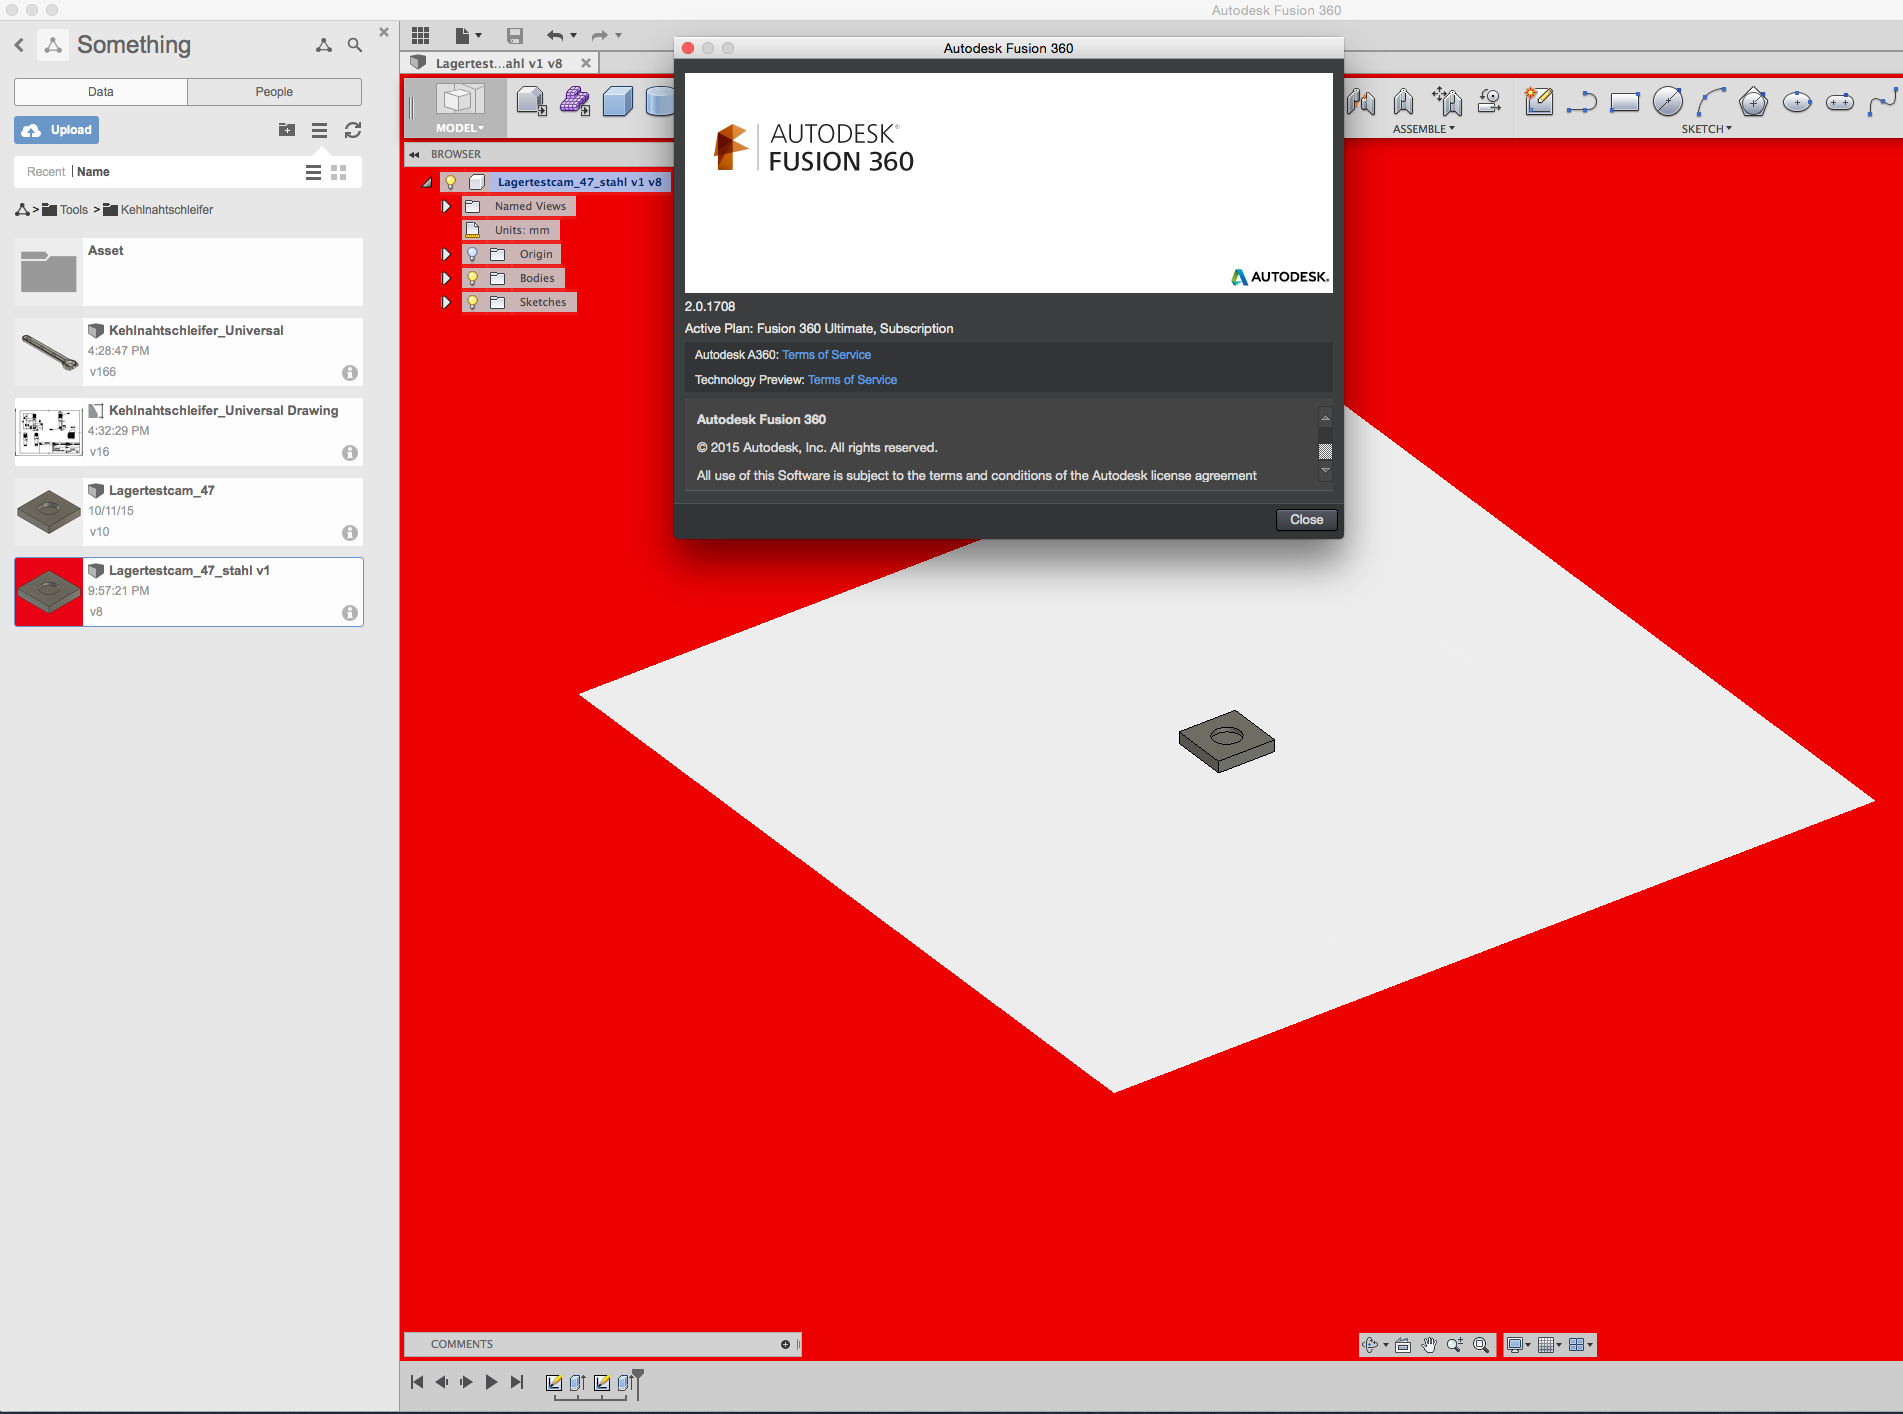Open the MODEL workspace dropdown
1903x1414 pixels.
pyautogui.click(x=458, y=128)
